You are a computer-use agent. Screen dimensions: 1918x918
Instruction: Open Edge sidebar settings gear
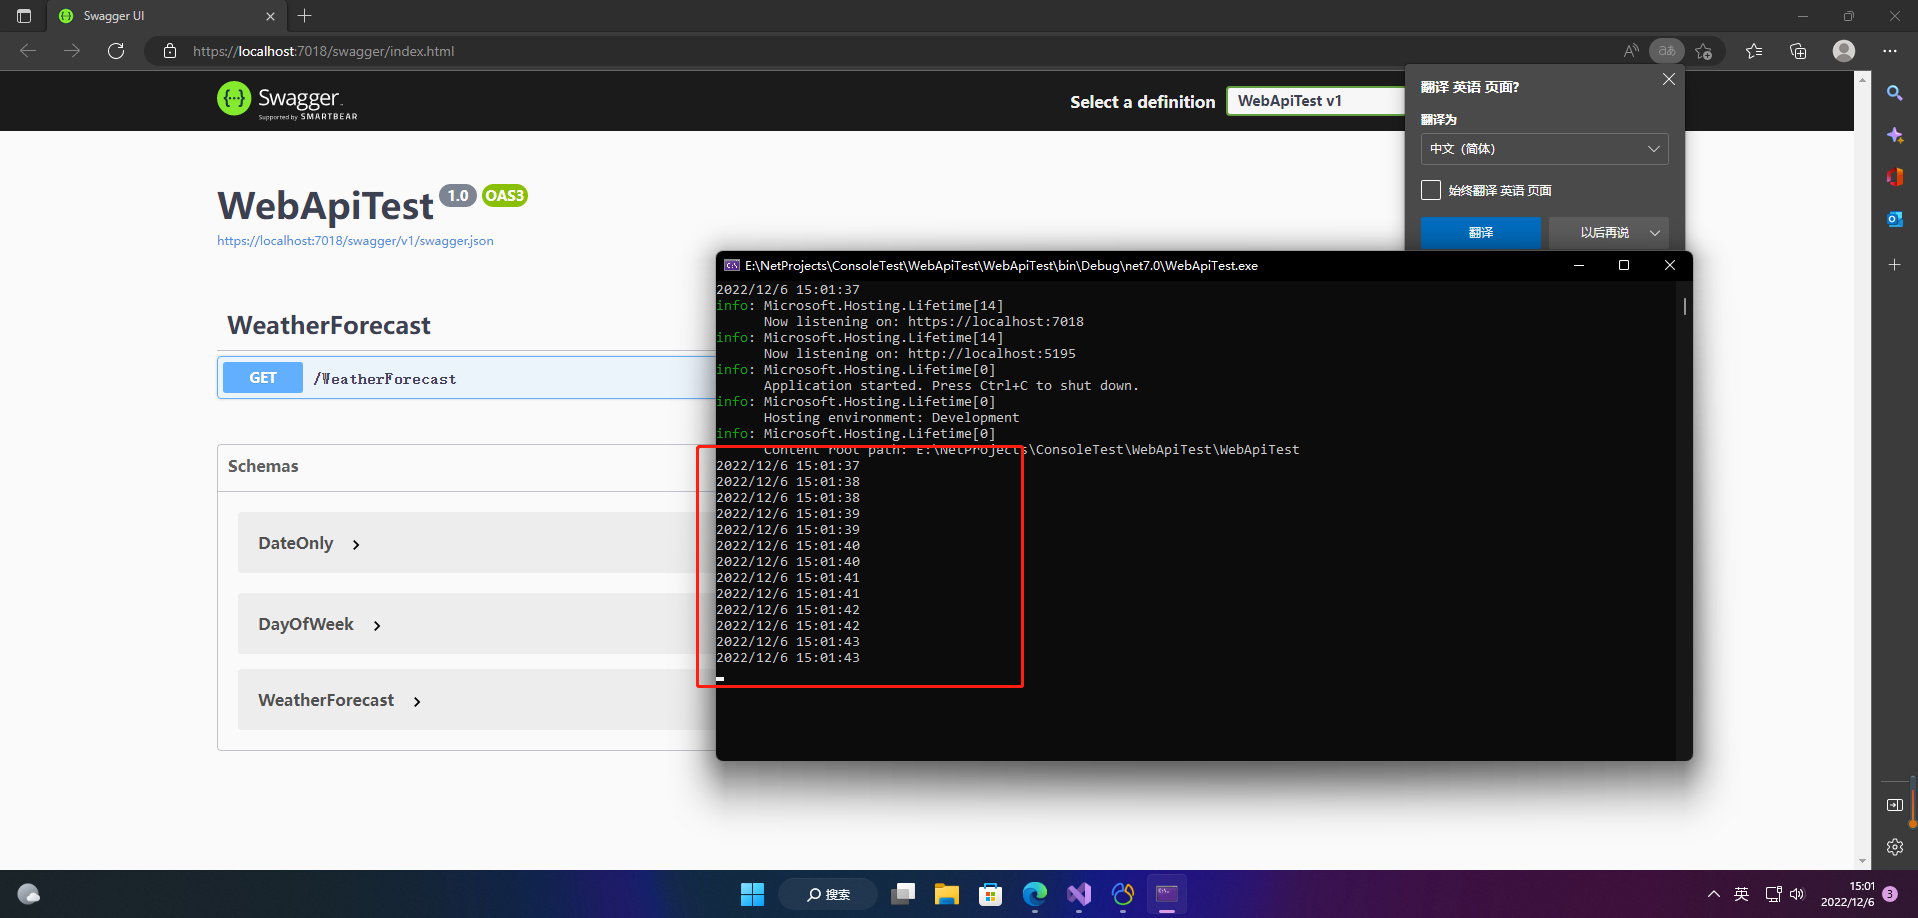[1894, 846]
